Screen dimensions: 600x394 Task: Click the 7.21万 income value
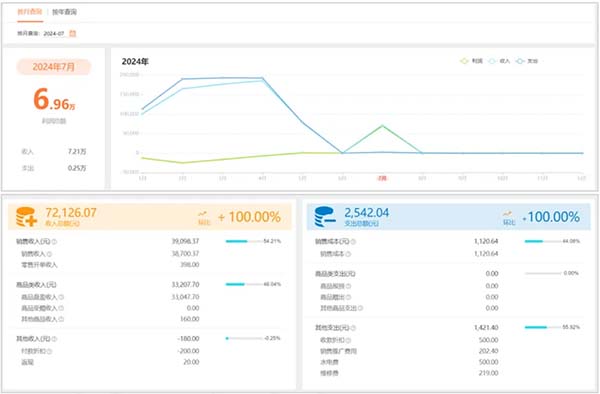coord(77,151)
